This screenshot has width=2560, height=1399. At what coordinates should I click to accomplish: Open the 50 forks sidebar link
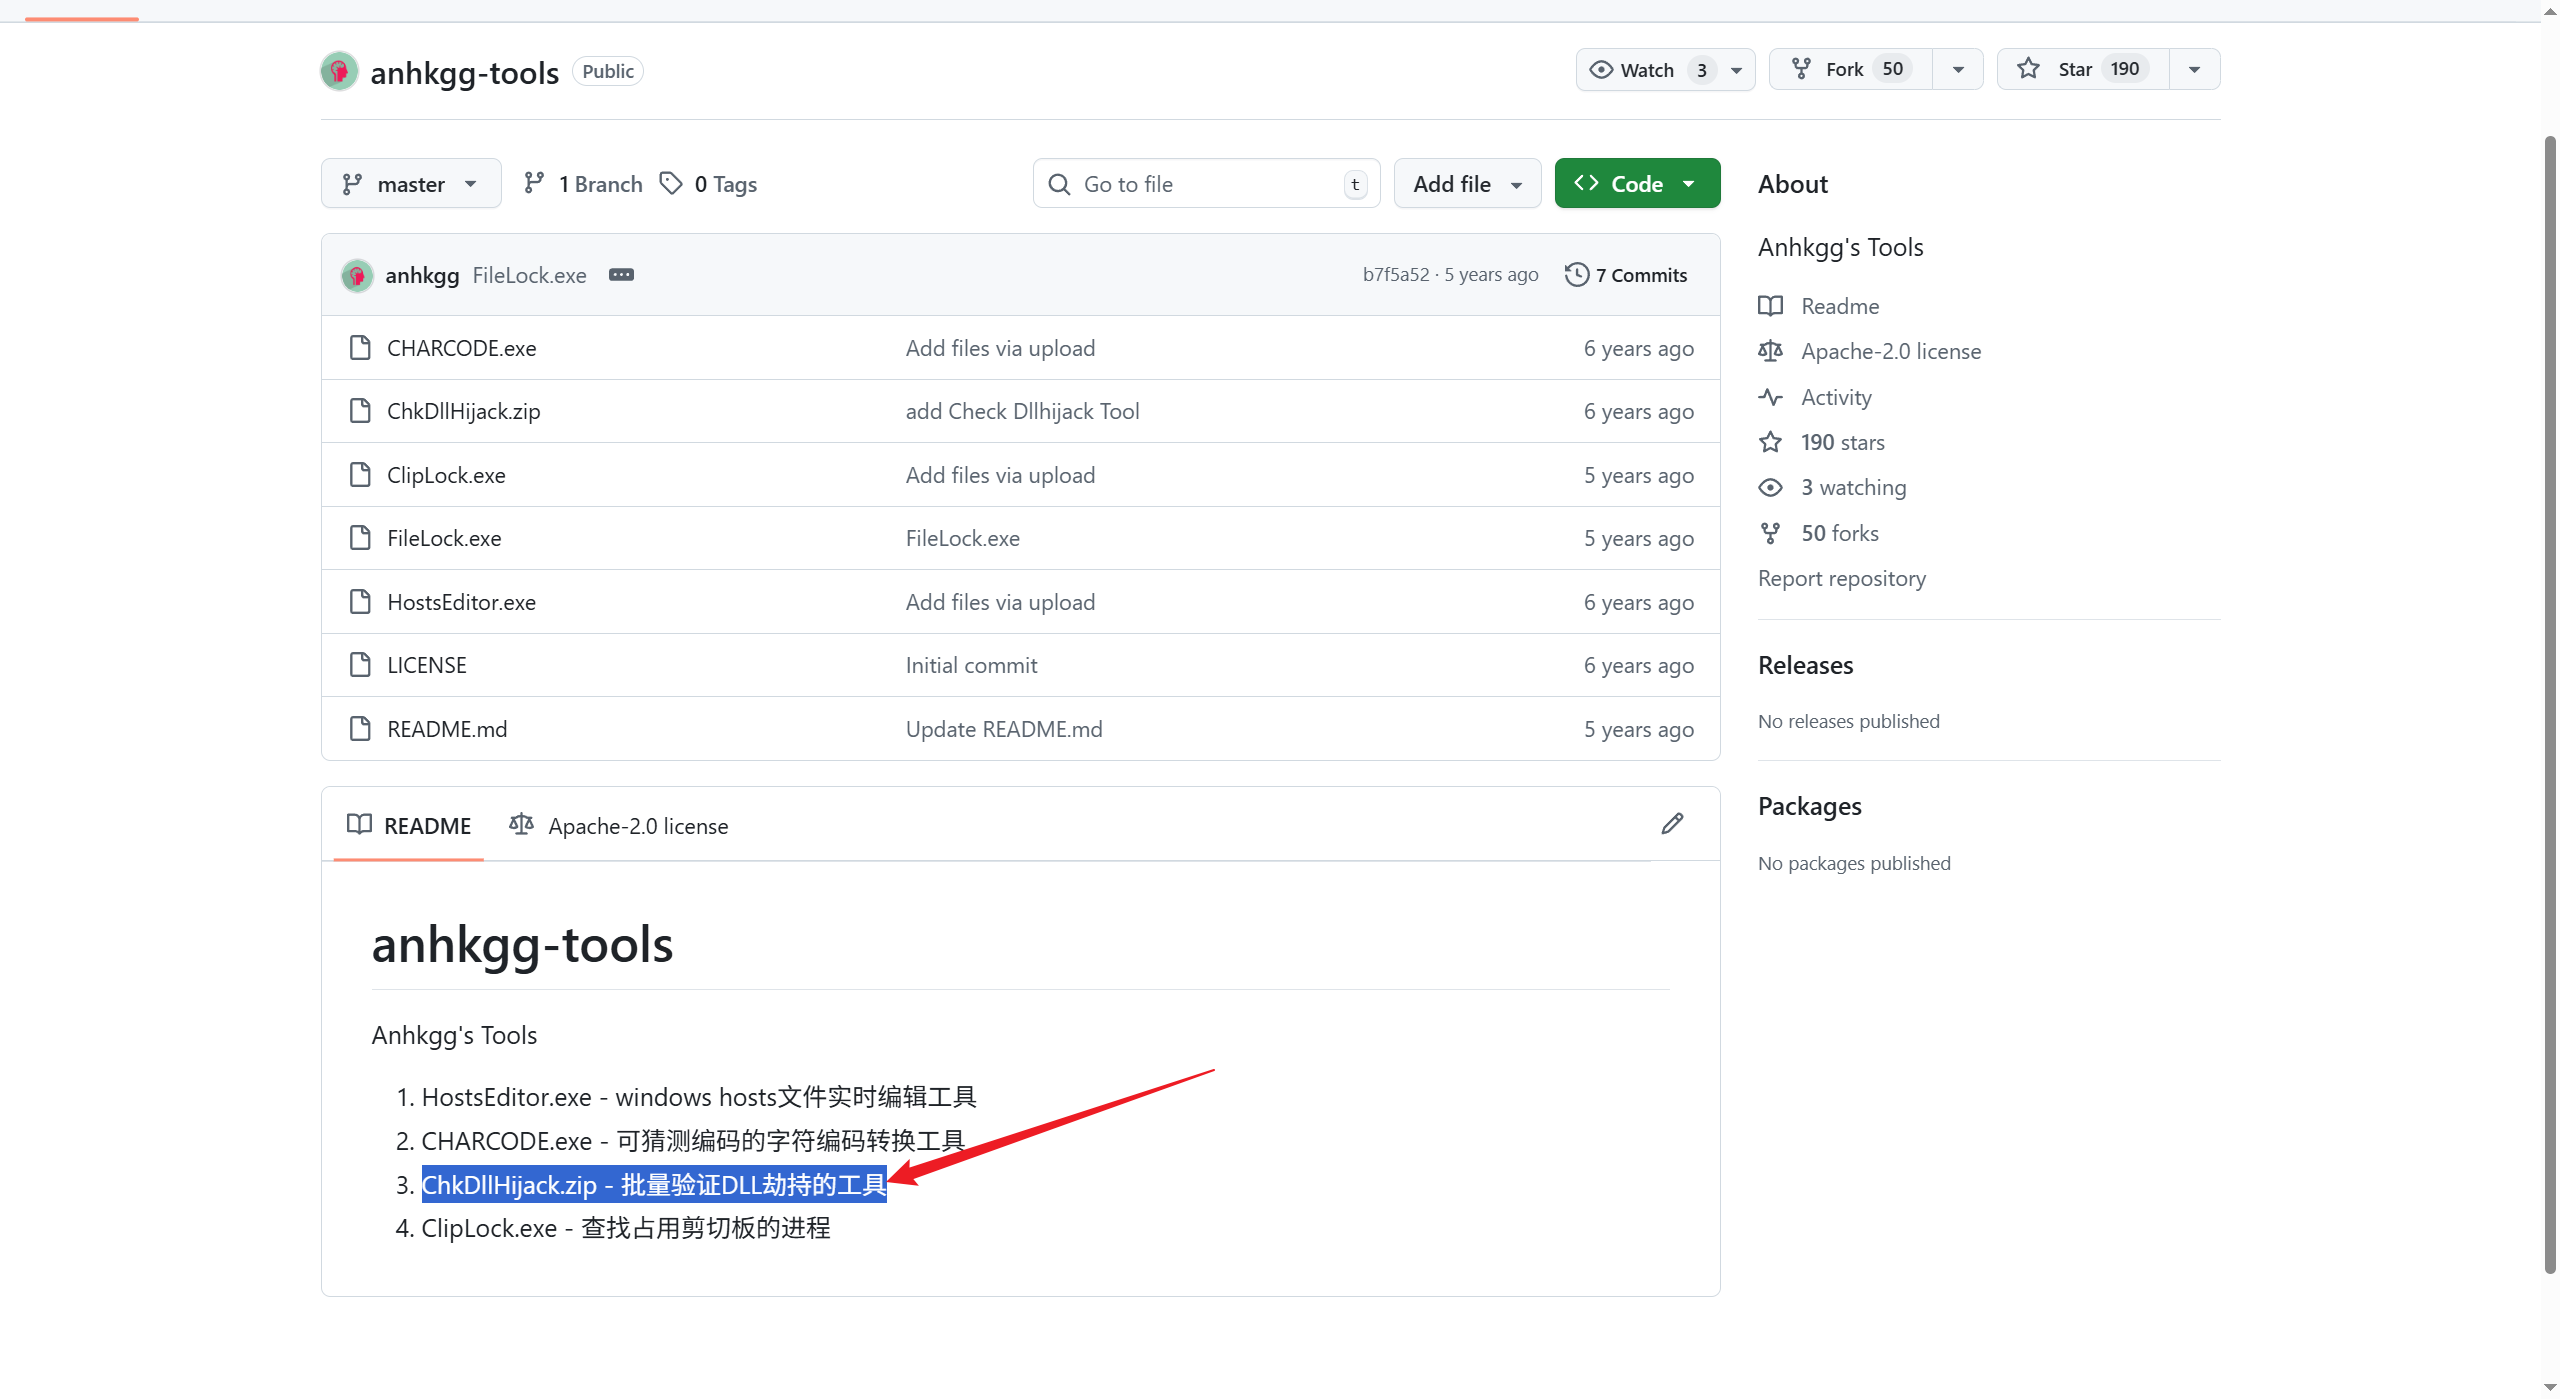[1839, 533]
